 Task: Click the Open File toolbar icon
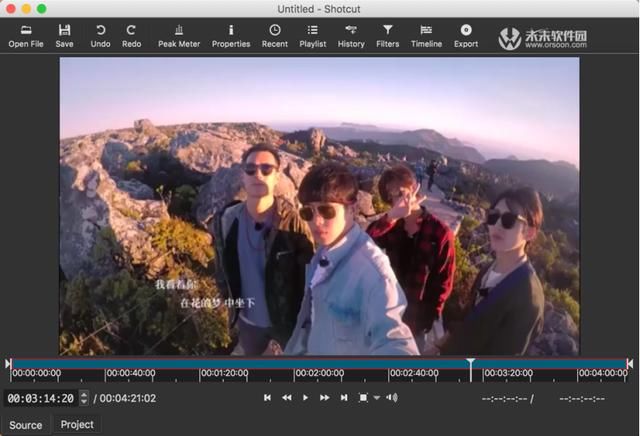pyautogui.click(x=25, y=36)
